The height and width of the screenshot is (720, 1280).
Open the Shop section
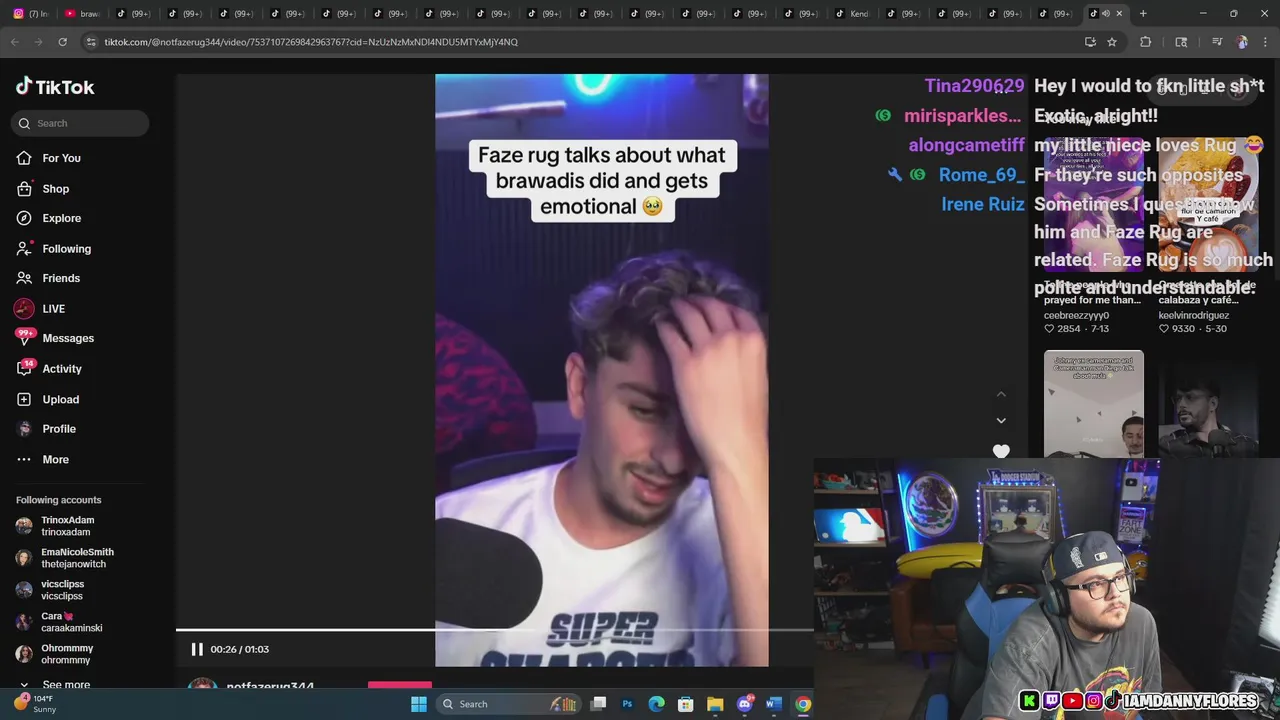(56, 188)
